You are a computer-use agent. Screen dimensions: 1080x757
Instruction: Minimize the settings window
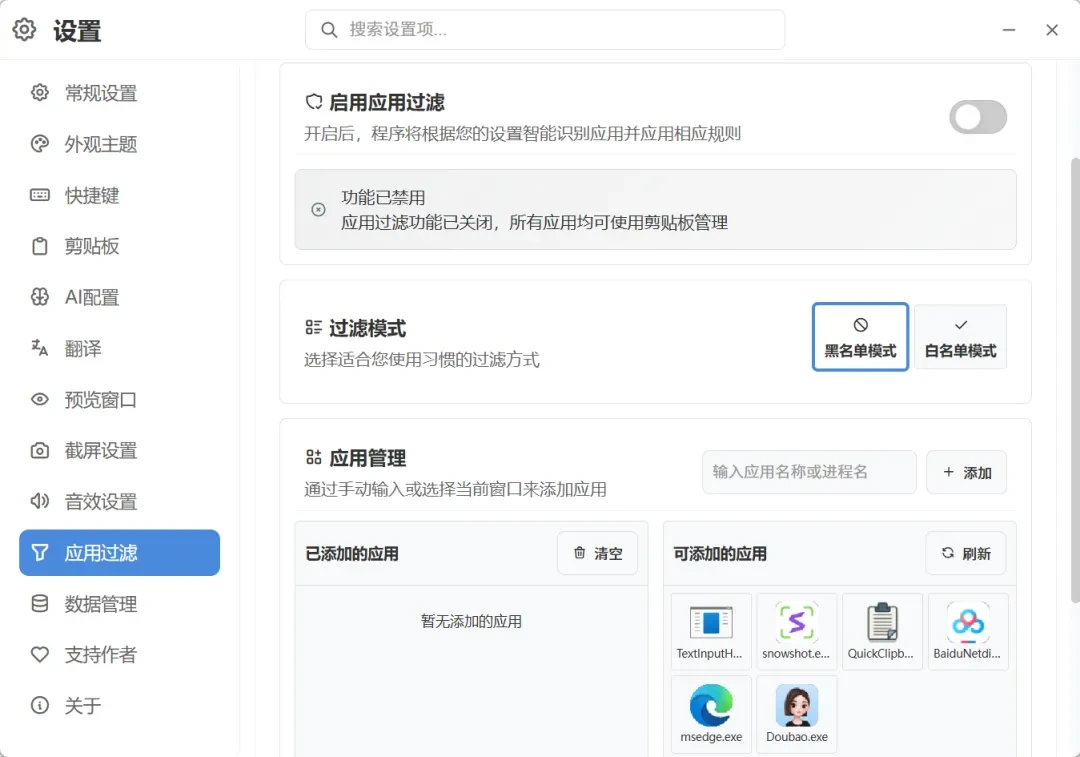(1009, 30)
